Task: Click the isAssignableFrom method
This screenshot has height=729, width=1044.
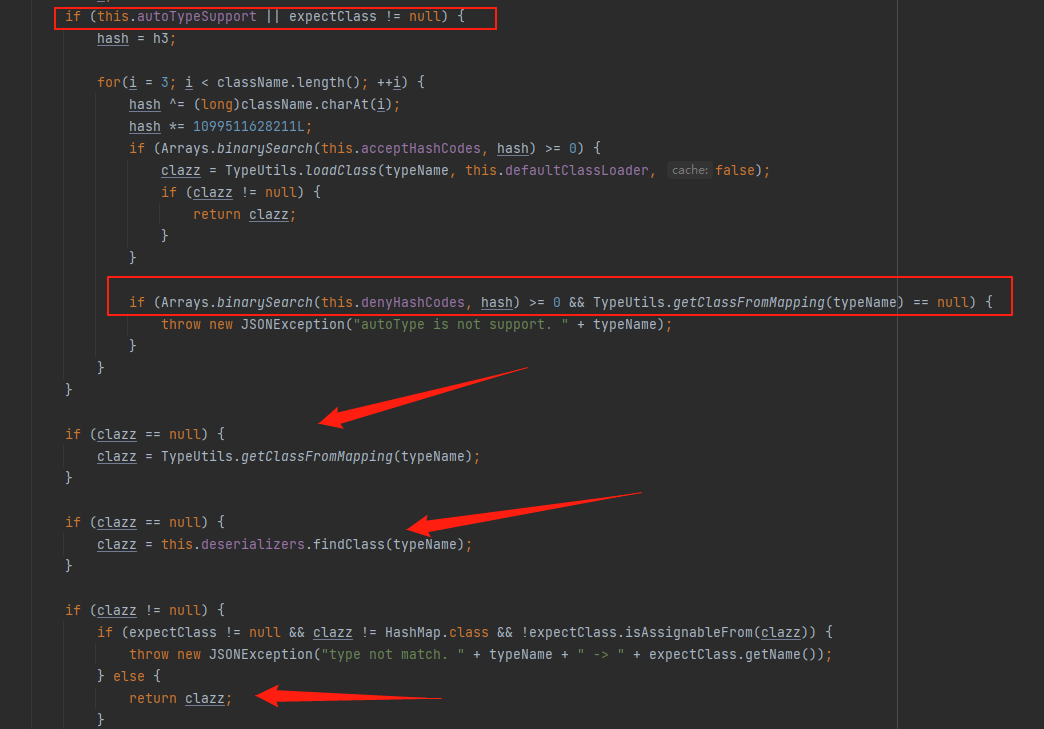Action: tap(689, 632)
